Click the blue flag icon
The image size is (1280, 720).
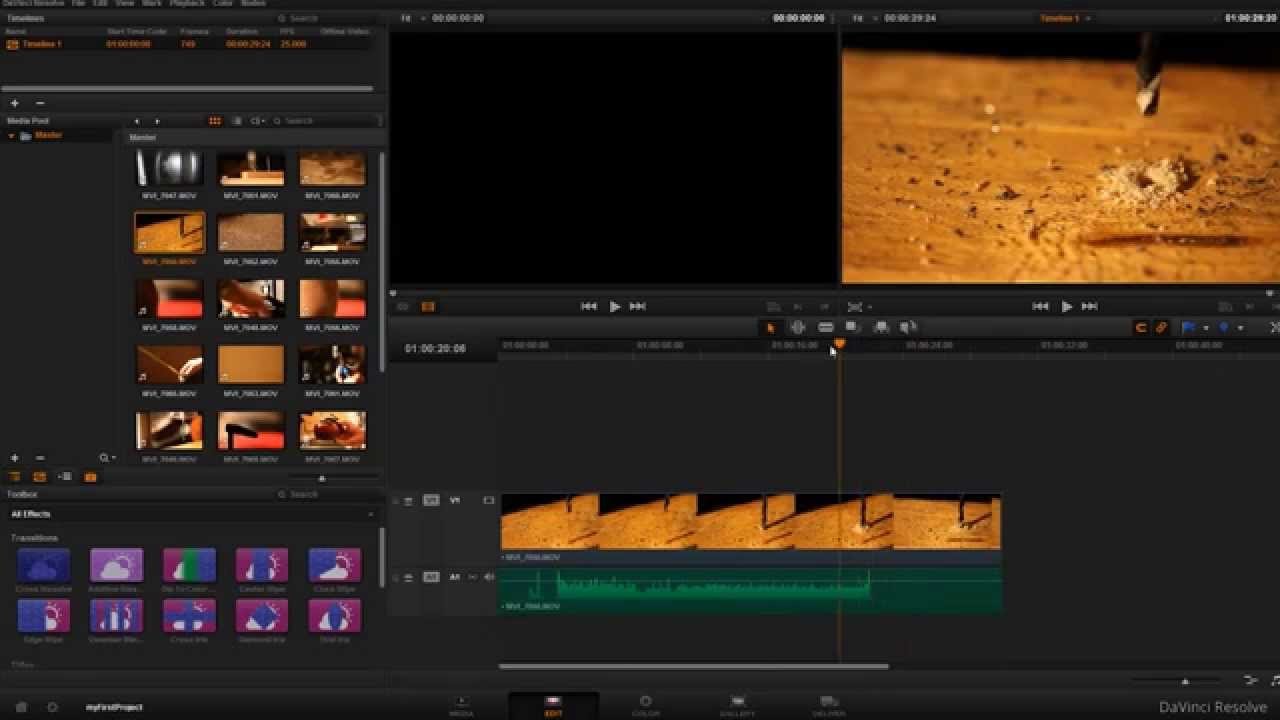(1189, 327)
